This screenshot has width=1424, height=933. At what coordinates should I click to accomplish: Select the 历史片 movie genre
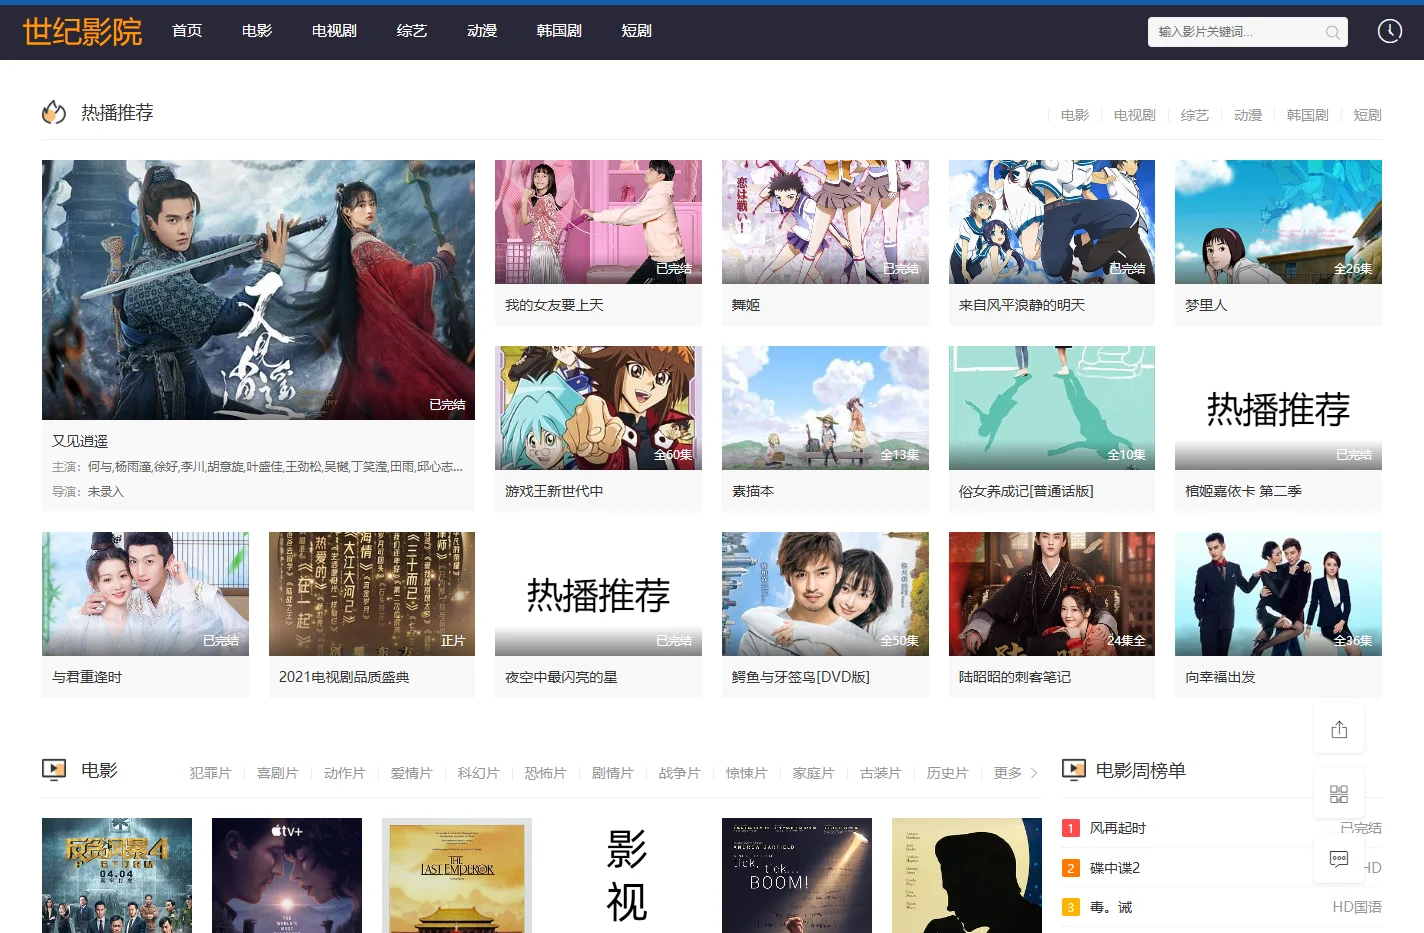coord(947,773)
